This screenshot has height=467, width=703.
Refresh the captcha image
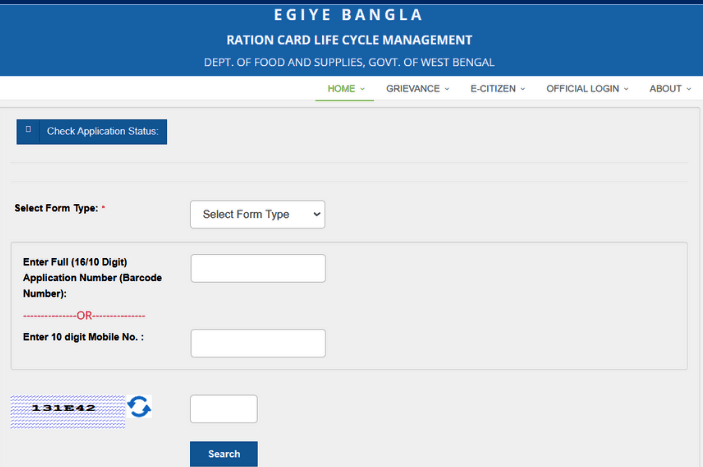point(139,406)
